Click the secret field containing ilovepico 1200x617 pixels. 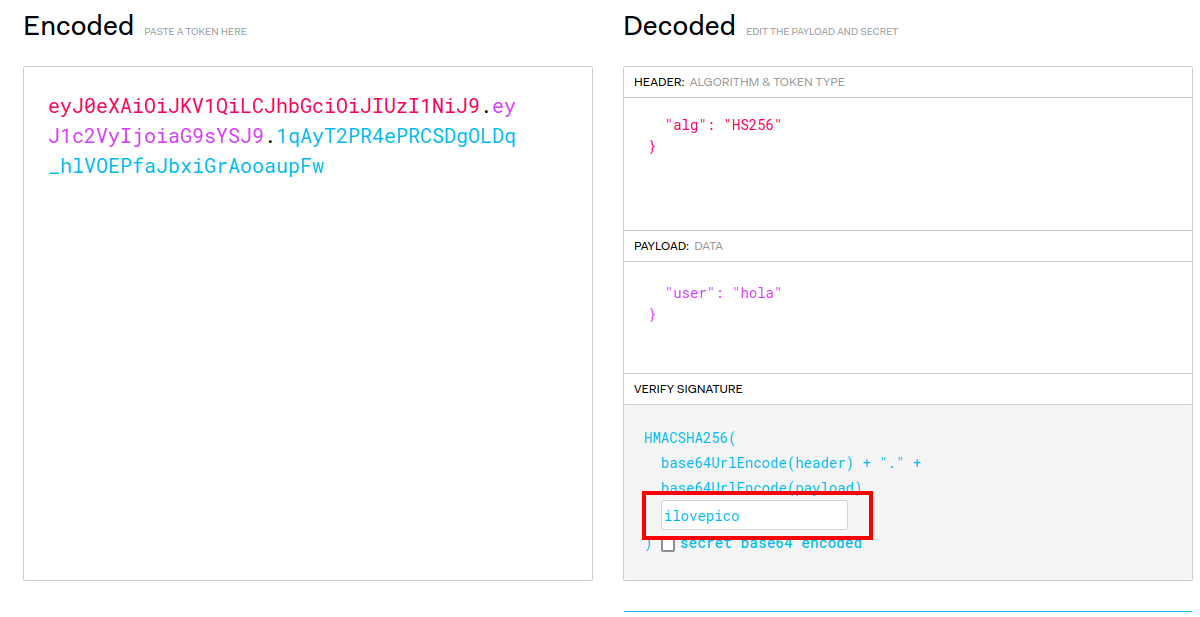[753, 515]
